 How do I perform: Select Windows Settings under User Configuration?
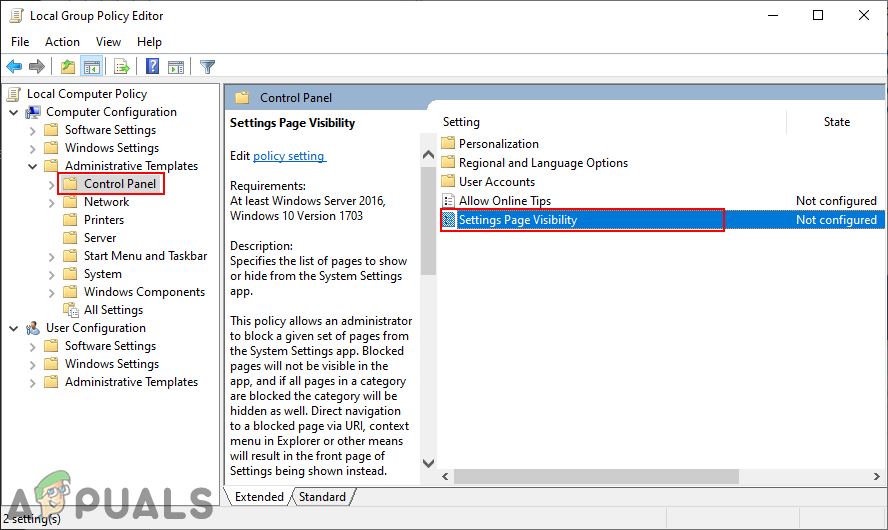click(112, 364)
